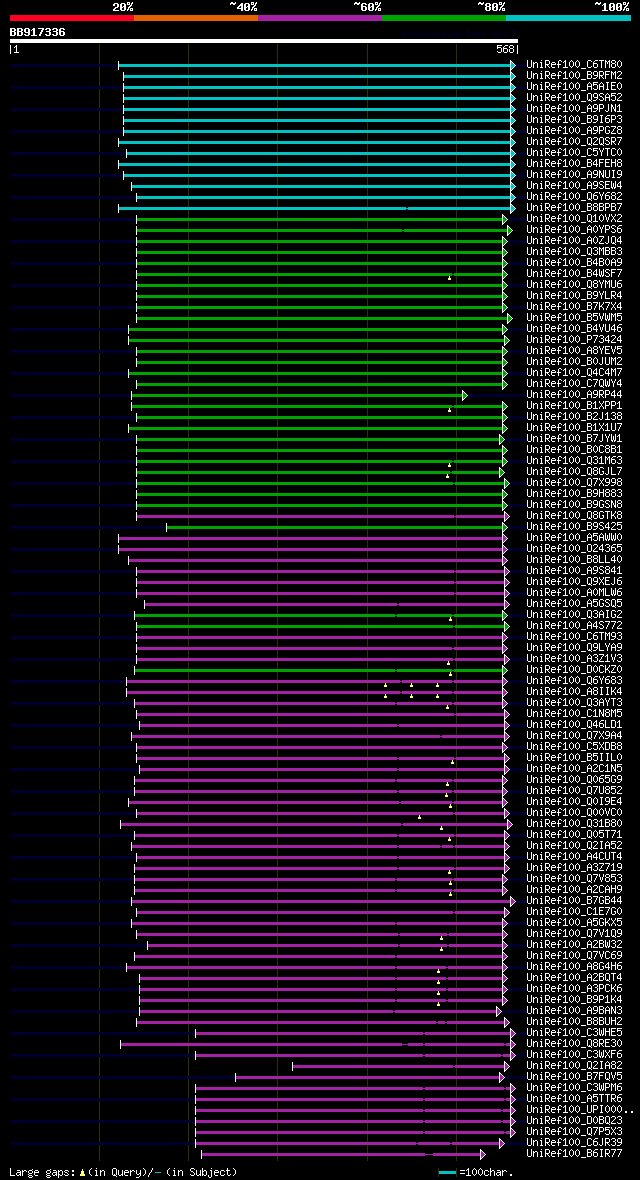Select hit UniRef100_D0CKZ0
The height and width of the screenshot is (1180, 640).
(x=574, y=669)
